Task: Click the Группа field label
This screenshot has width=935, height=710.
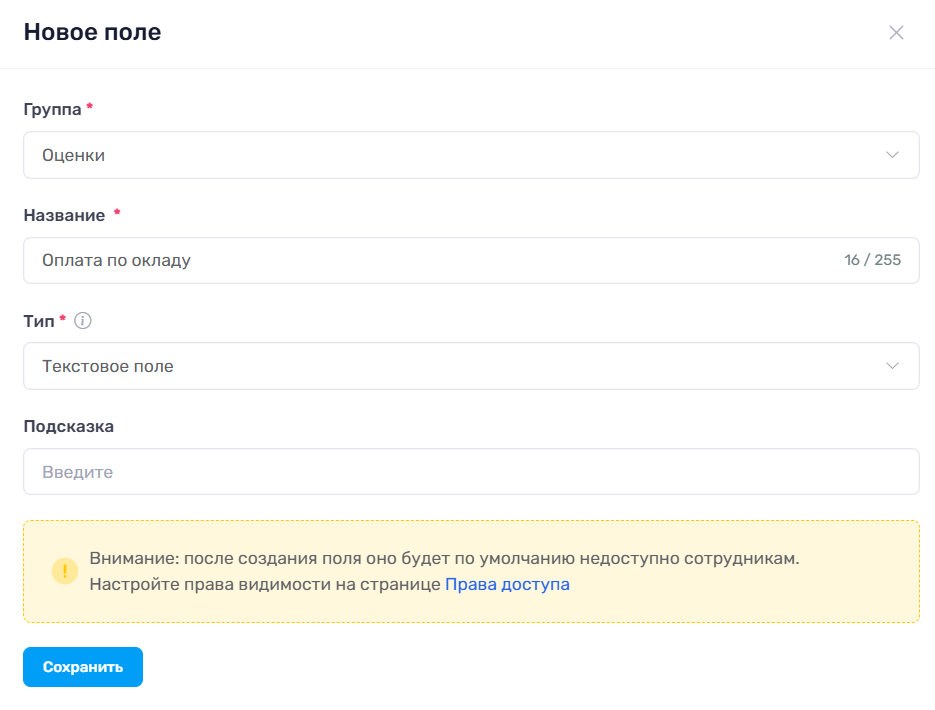Action: (52, 110)
